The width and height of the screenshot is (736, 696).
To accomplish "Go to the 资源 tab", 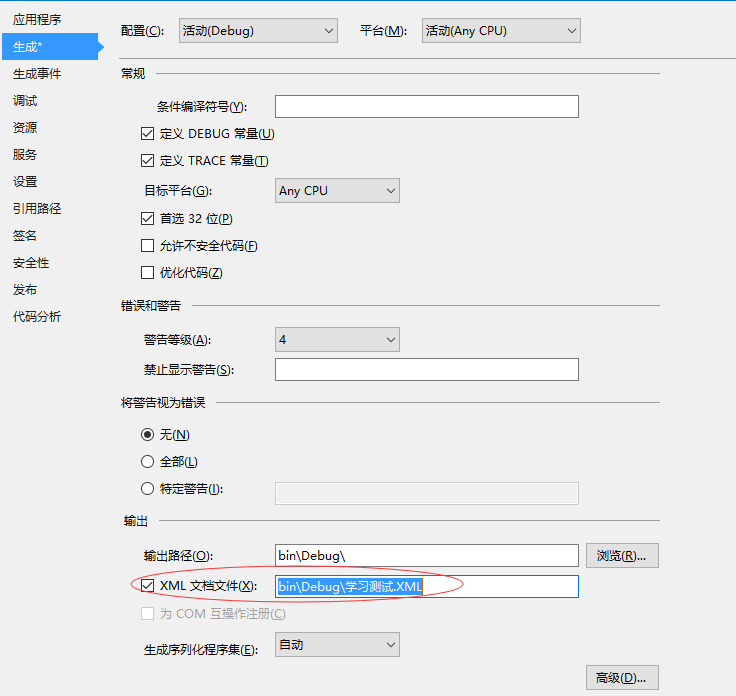I will point(25,128).
